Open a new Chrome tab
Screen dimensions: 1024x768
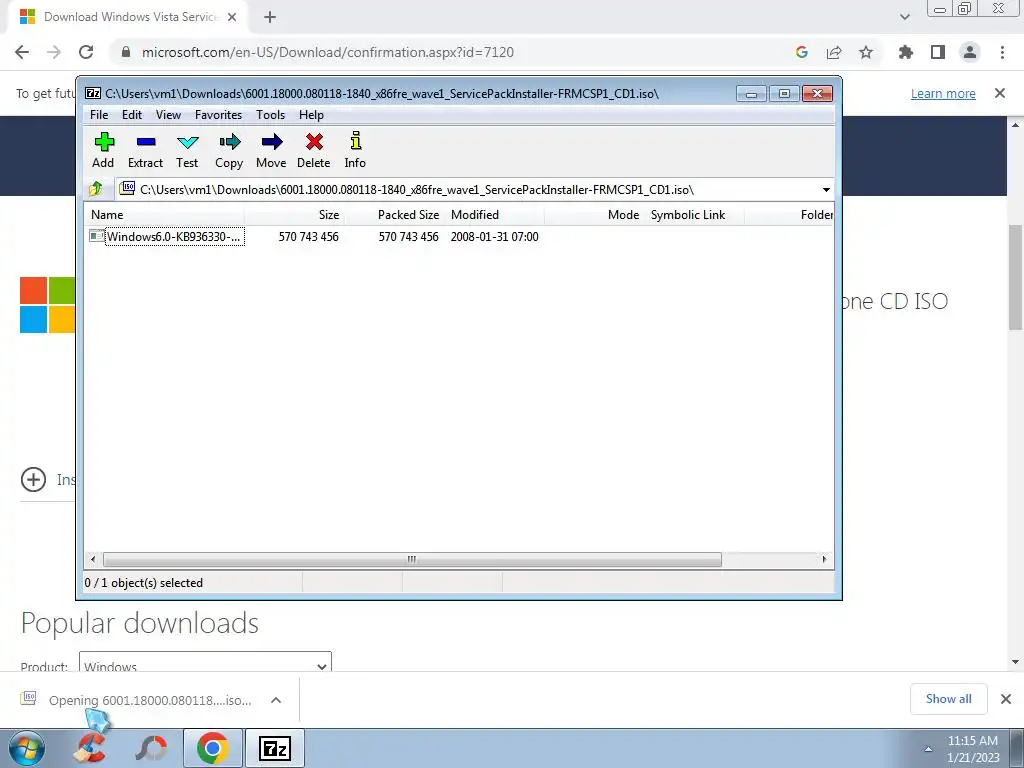click(x=270, y=17)
